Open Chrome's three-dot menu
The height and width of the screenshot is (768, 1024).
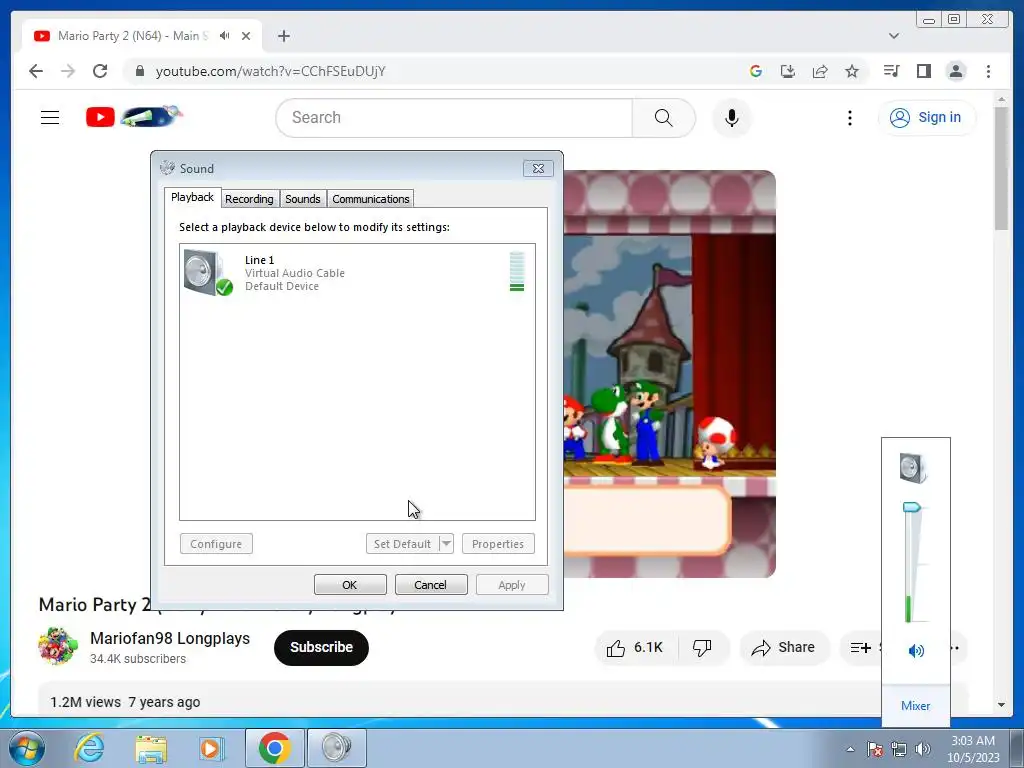pos(988,71)
